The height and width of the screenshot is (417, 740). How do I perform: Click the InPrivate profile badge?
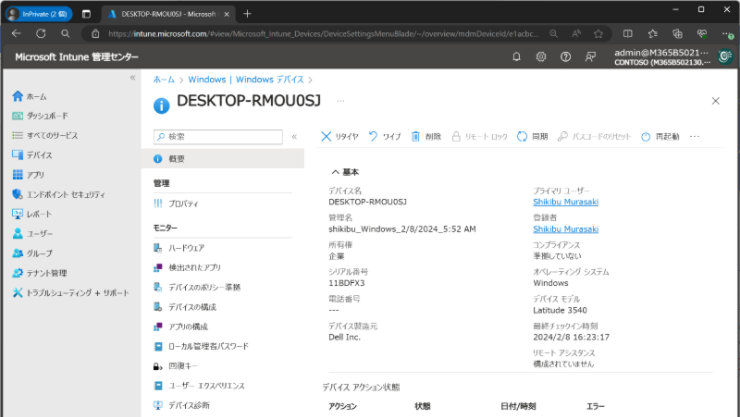click(39, 14)
